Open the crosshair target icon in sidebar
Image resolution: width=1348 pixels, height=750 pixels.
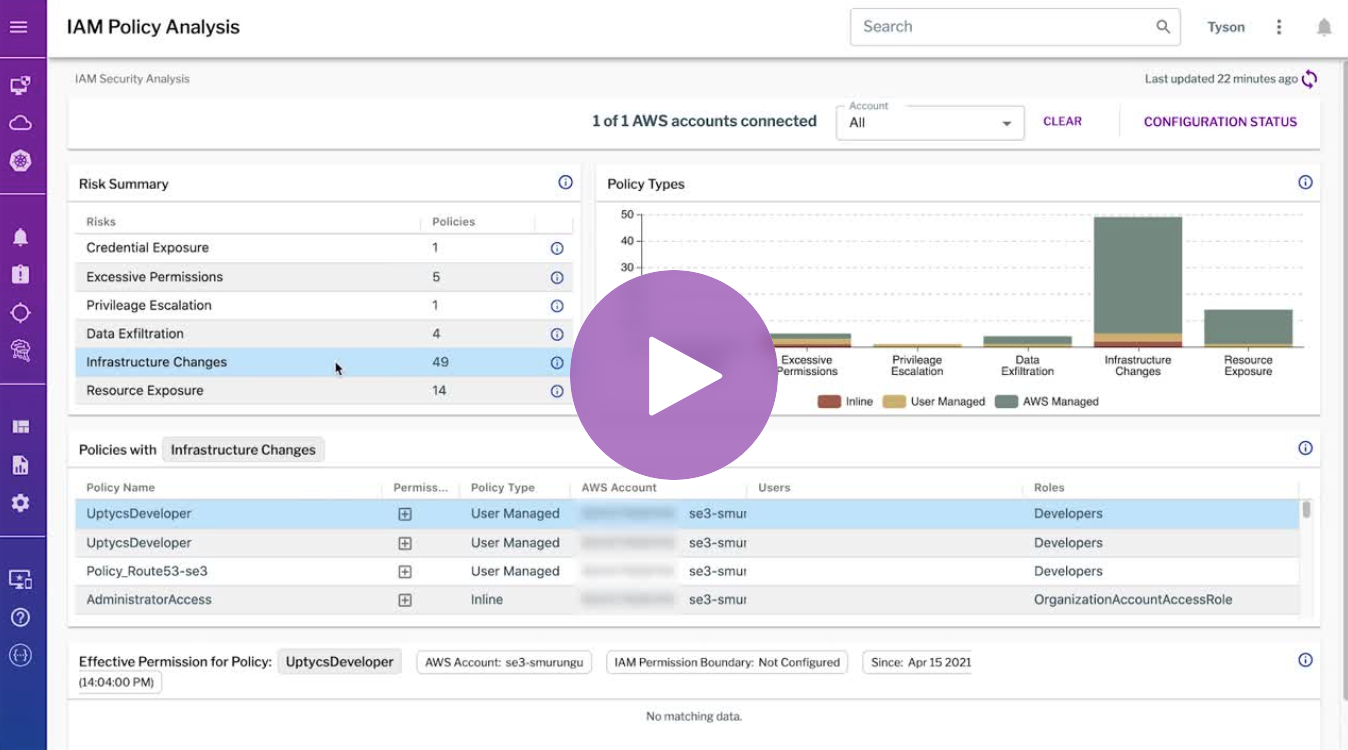click(x=20, y=312)
